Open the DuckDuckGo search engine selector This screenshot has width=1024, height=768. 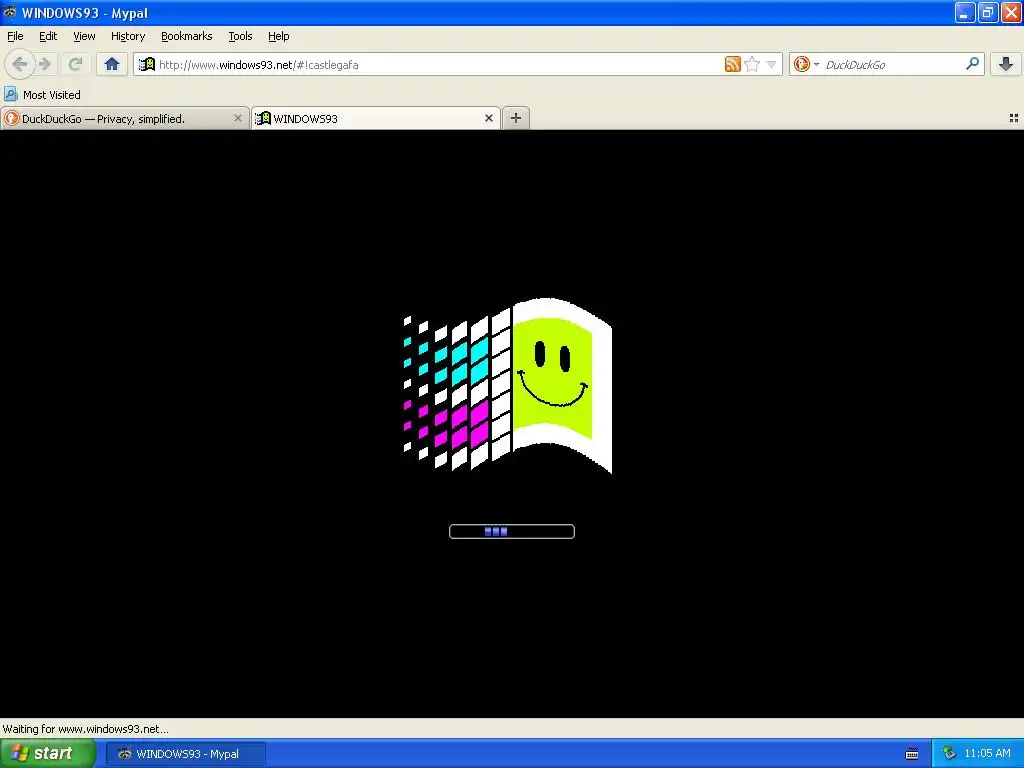point(806,64)
